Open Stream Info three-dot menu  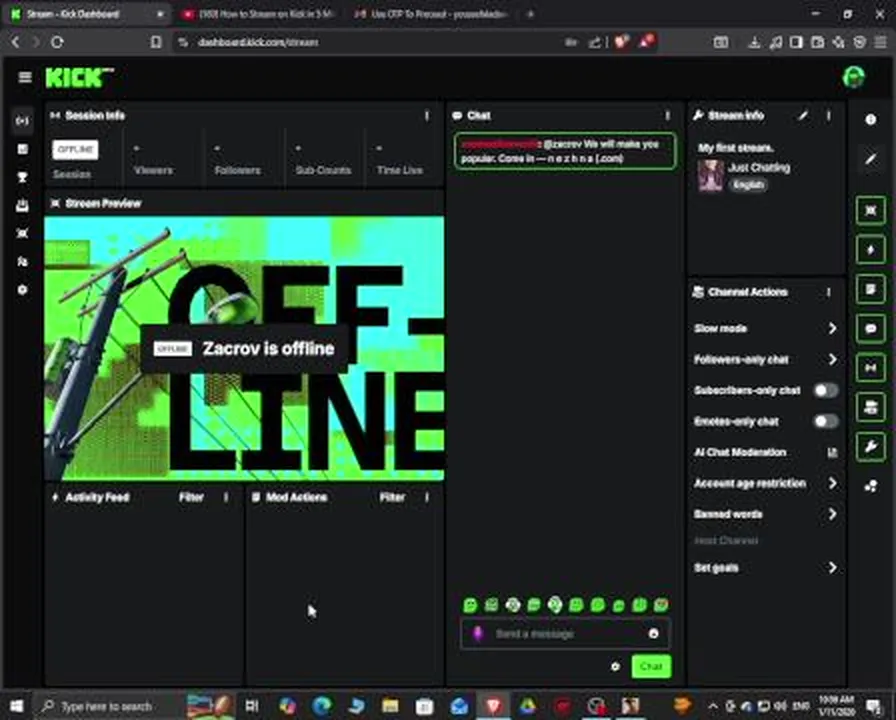click(x=829, y=116)
